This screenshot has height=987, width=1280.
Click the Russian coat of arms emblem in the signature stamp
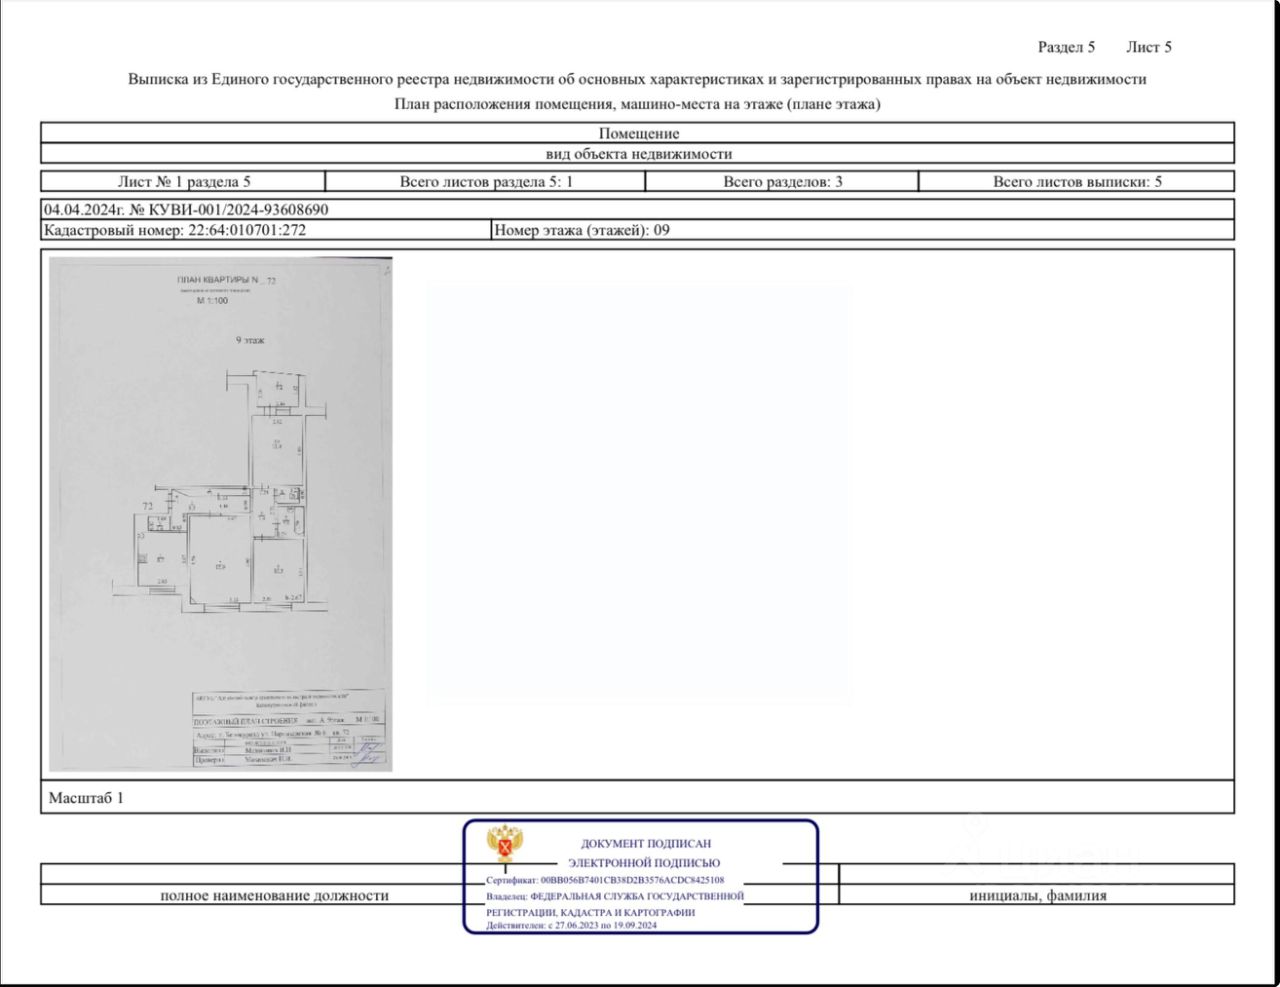coord(506,844)
